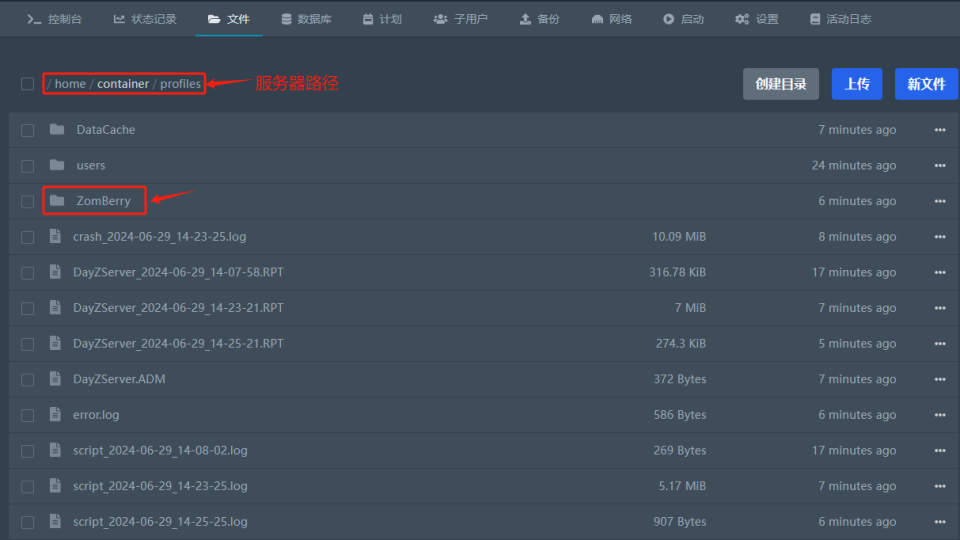Click the 上传 upload button
This screenshot has height=540, width=960.
point(856,84)
